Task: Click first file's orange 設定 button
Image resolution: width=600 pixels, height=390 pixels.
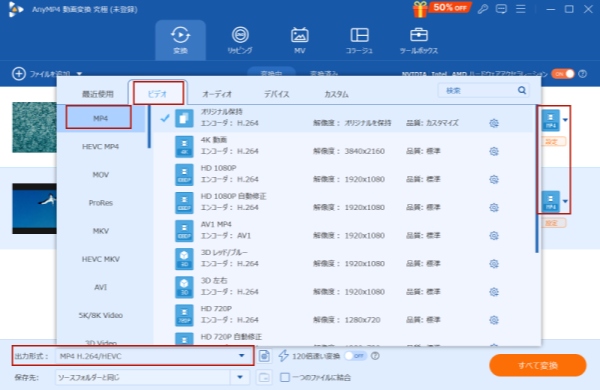Action: (551, 142)
